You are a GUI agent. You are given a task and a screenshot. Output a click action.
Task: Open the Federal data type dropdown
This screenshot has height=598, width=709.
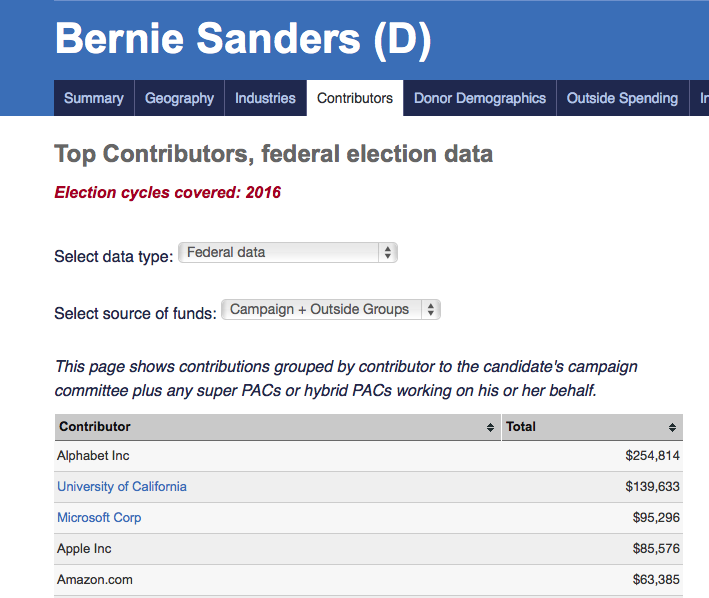click(x=287, y=253)
